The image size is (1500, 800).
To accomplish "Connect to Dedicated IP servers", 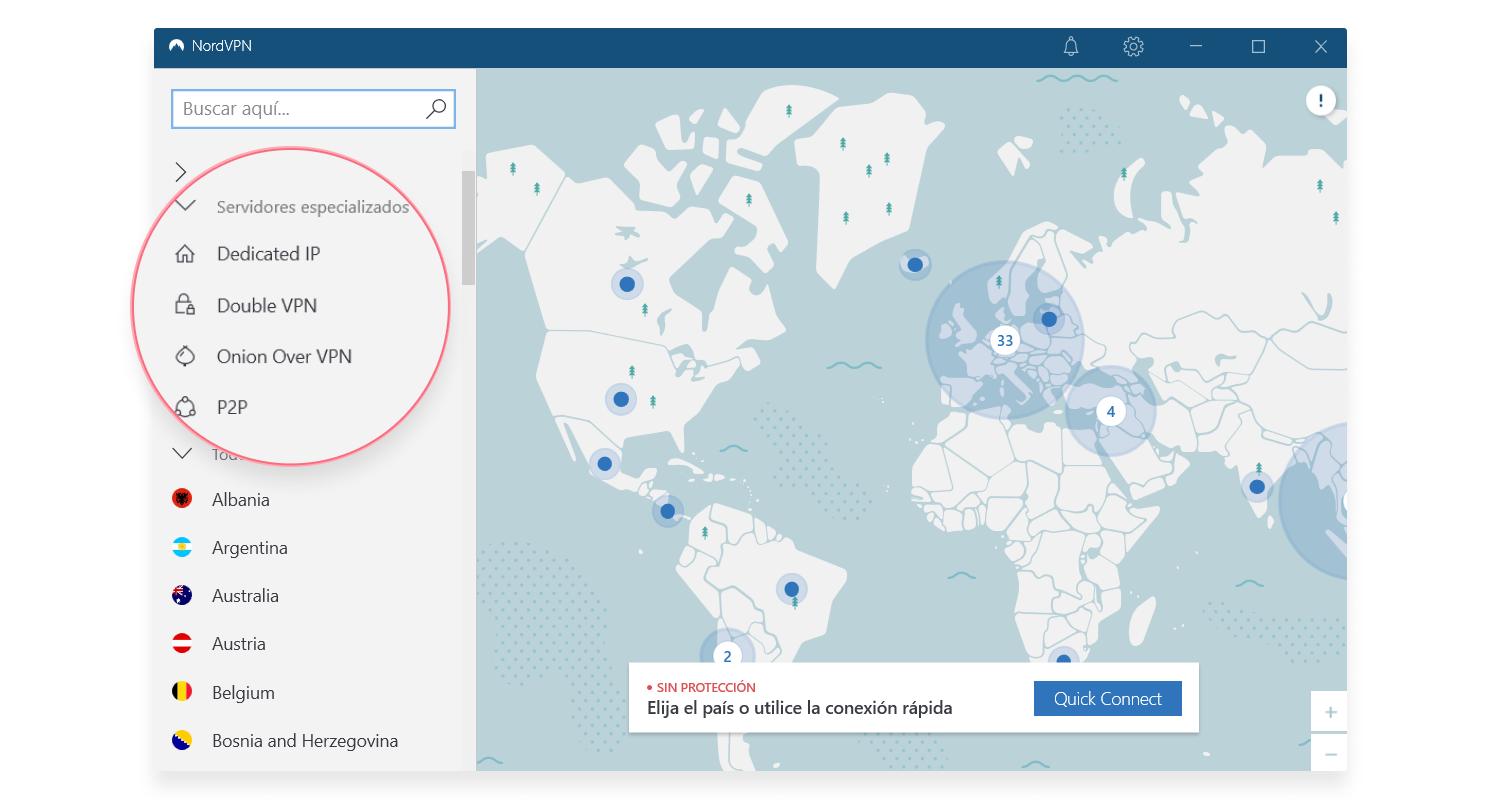I will [268, 254].
